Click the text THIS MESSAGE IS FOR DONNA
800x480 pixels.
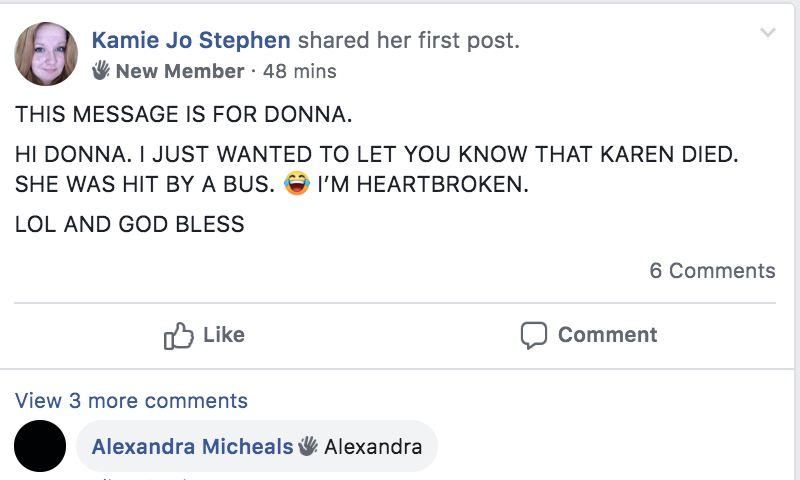tap(184, 114)
